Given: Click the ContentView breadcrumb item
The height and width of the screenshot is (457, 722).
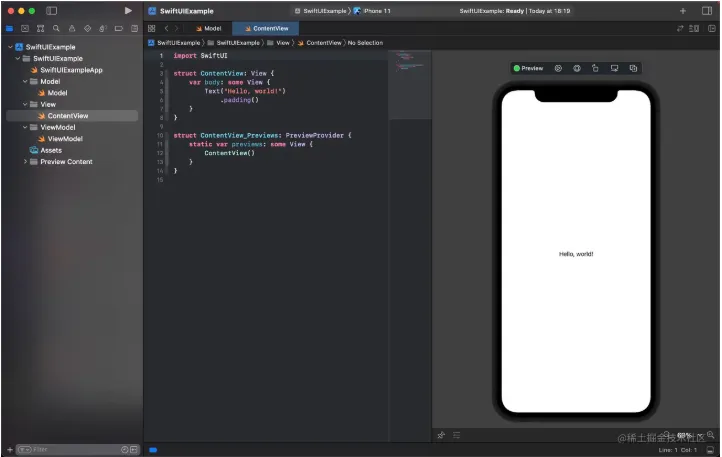Looking at the screenshot, I should click(x=320, y=43).
